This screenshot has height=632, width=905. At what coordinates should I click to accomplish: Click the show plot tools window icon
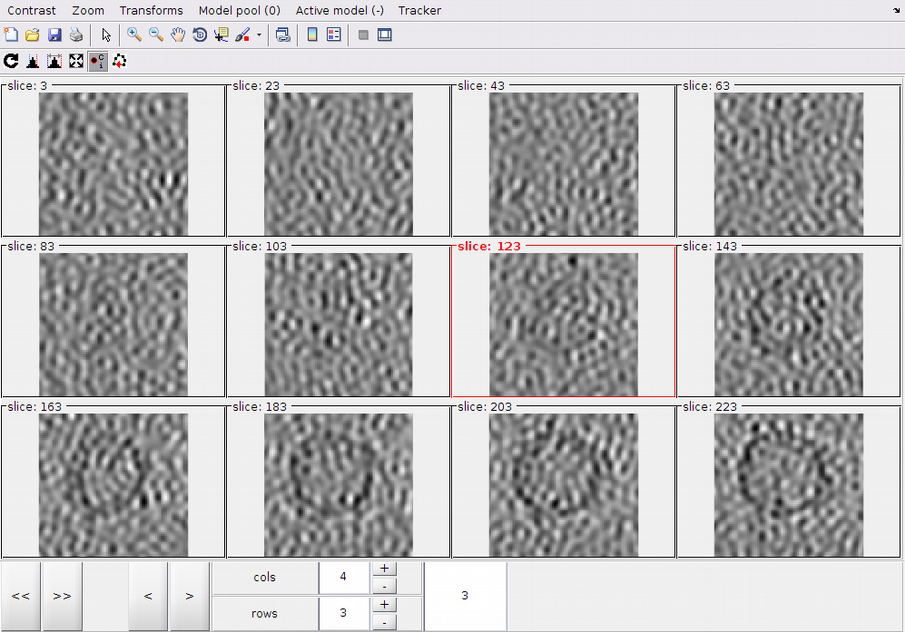coord(385,35)
